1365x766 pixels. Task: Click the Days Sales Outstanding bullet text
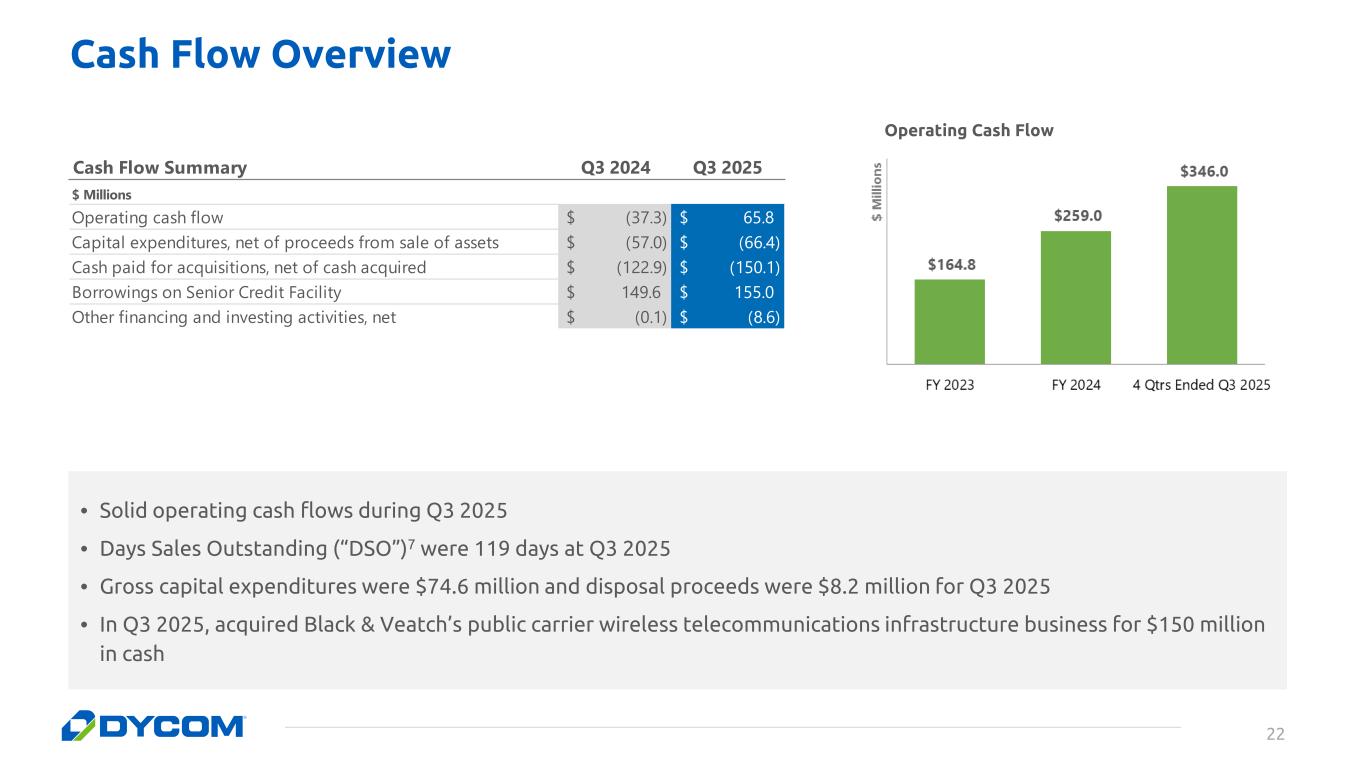coord(385,548)
